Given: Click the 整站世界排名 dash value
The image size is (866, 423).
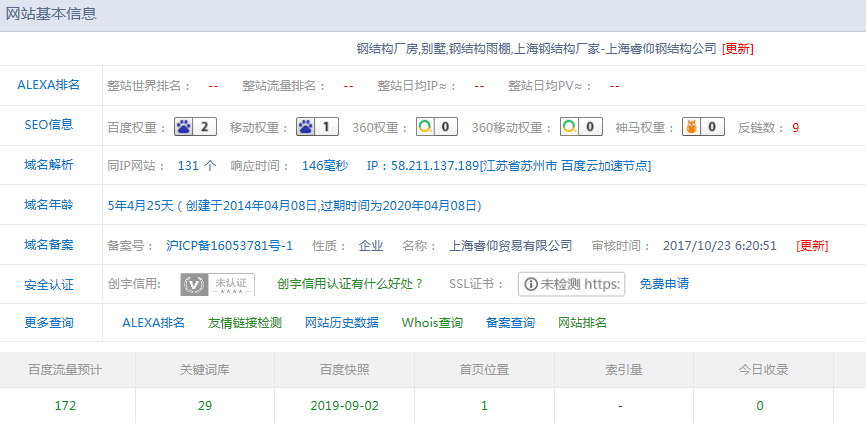Looking at the screenshot, I should point(213,87).
